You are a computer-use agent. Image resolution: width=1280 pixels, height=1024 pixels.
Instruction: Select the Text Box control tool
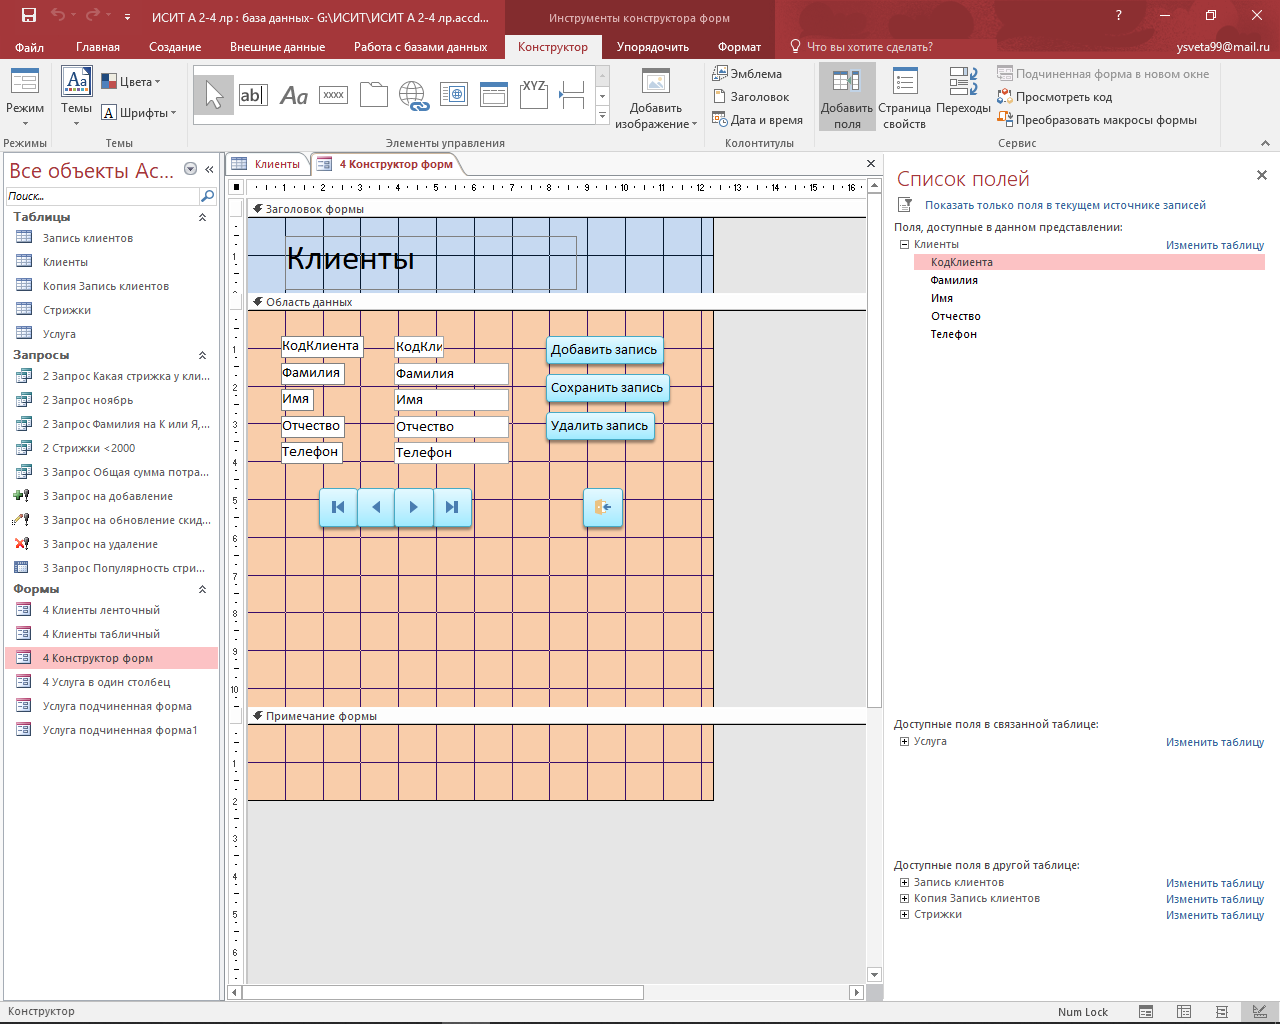click(x=253, y=95)
